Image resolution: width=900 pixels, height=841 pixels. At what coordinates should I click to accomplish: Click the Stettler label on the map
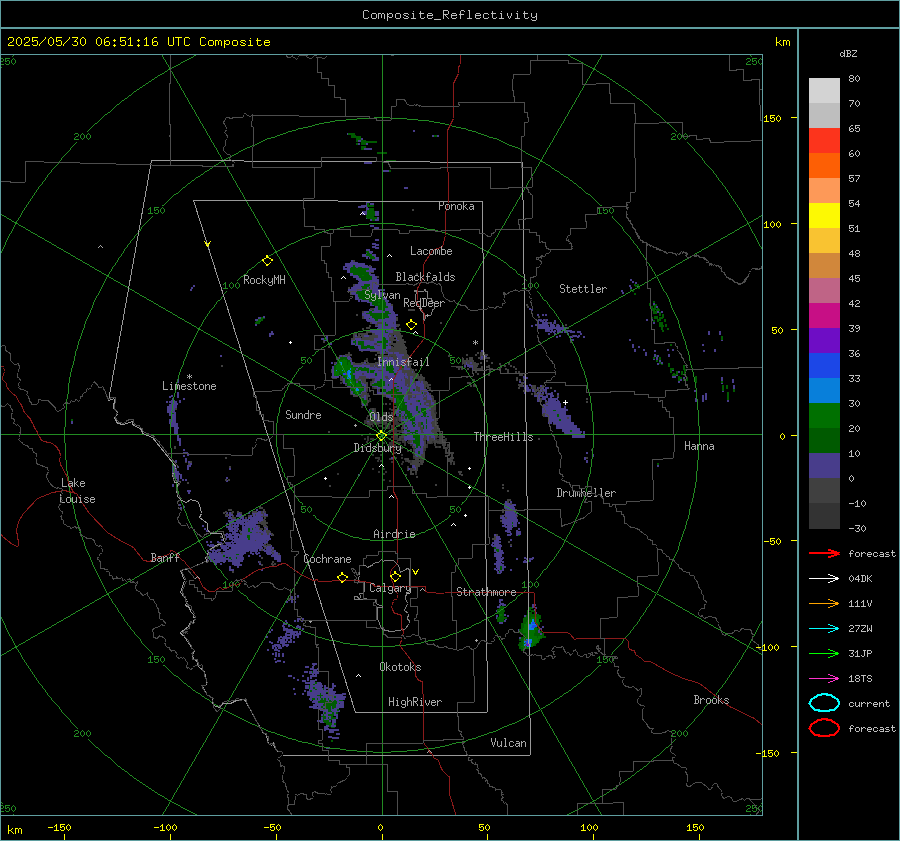point(583,289)
